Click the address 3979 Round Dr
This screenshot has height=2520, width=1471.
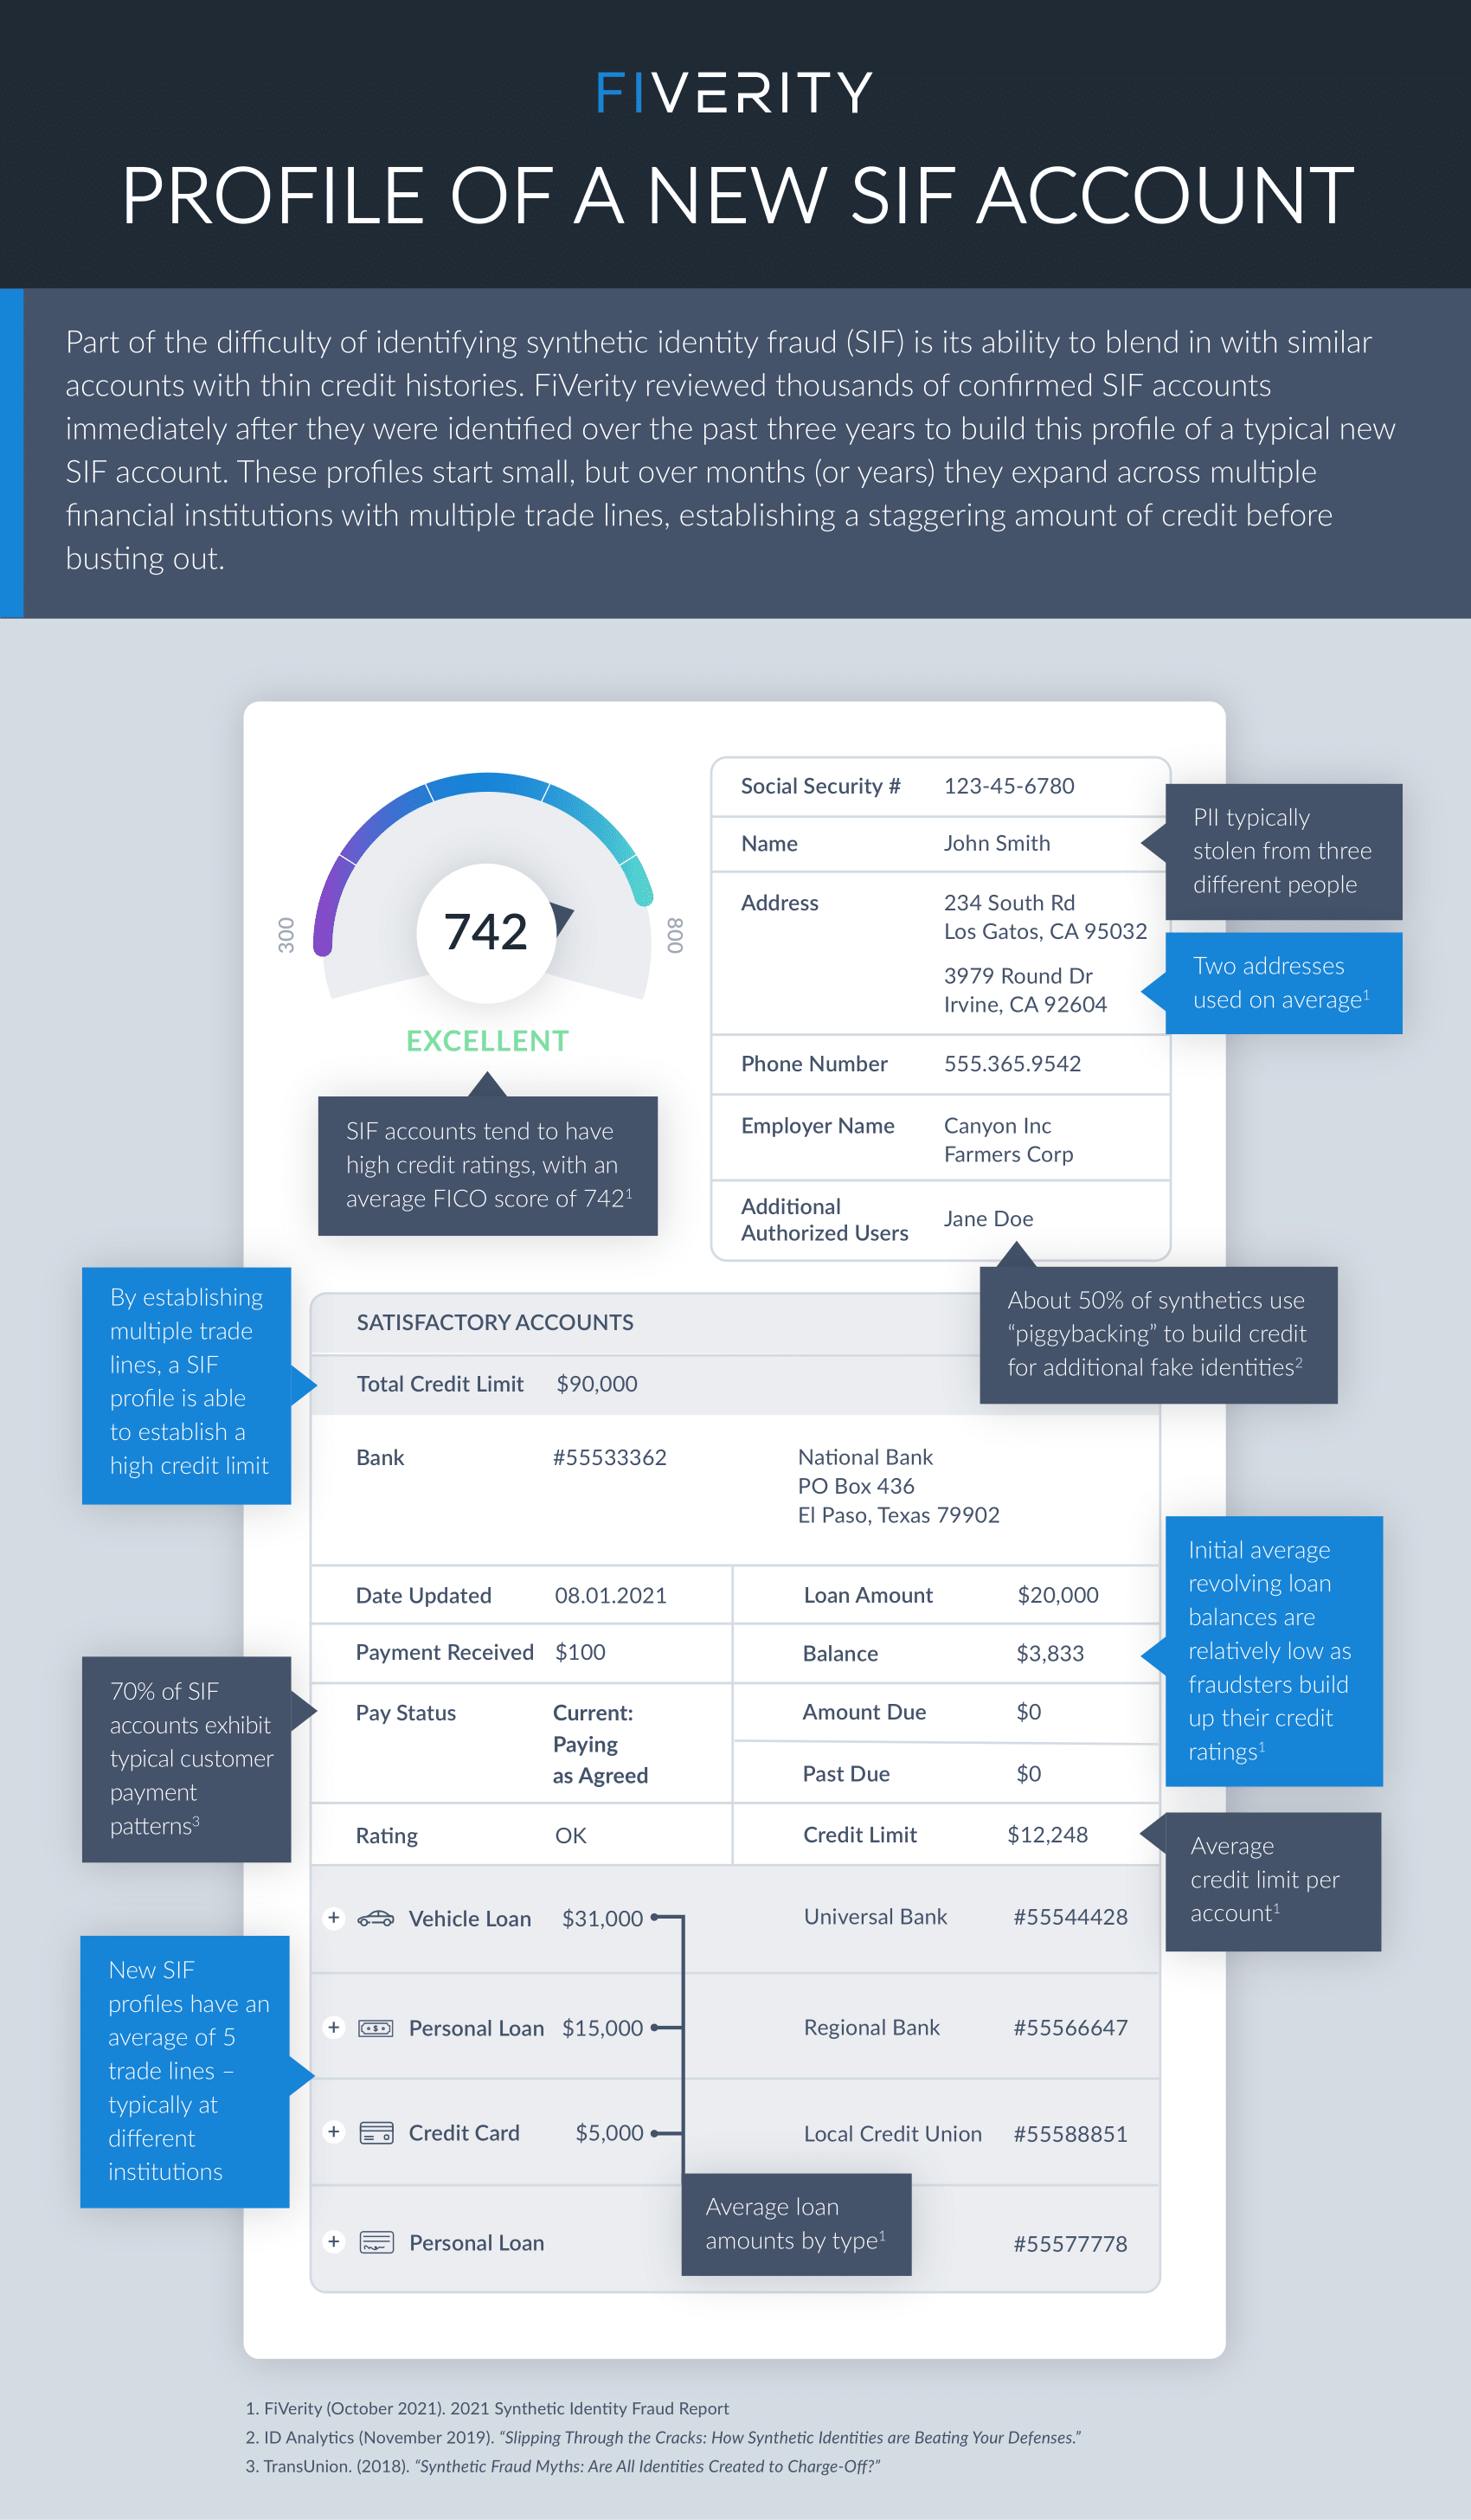pos(1018,975)
